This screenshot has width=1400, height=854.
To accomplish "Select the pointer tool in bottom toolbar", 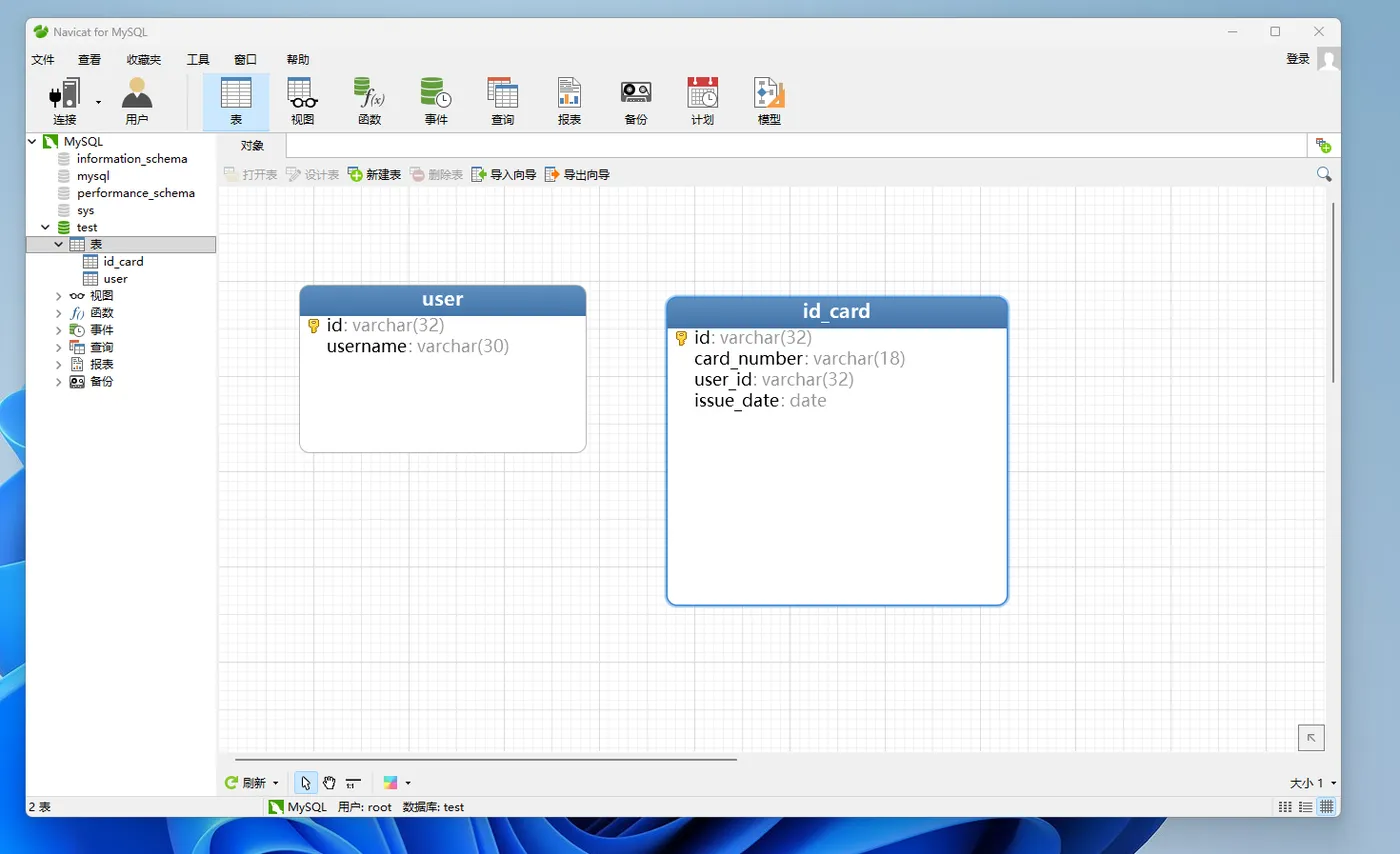I will coord(306,783).
